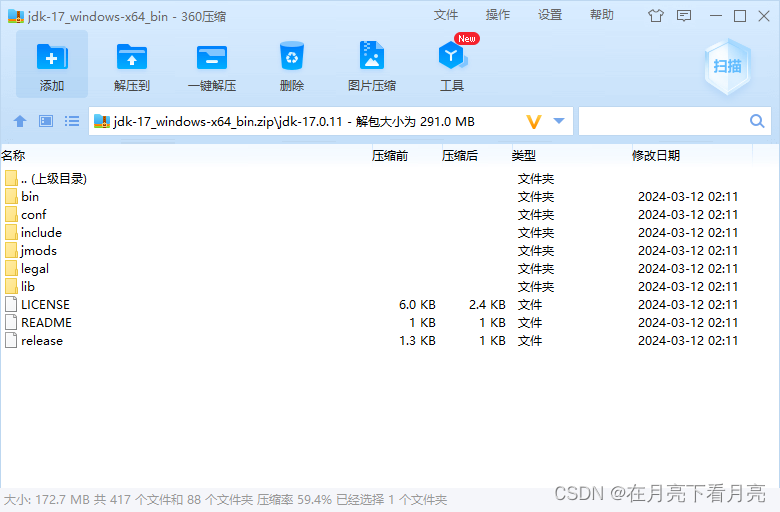Open the 工具 tools icon
This screenshot has height=512, width=780.
[452, 56]
